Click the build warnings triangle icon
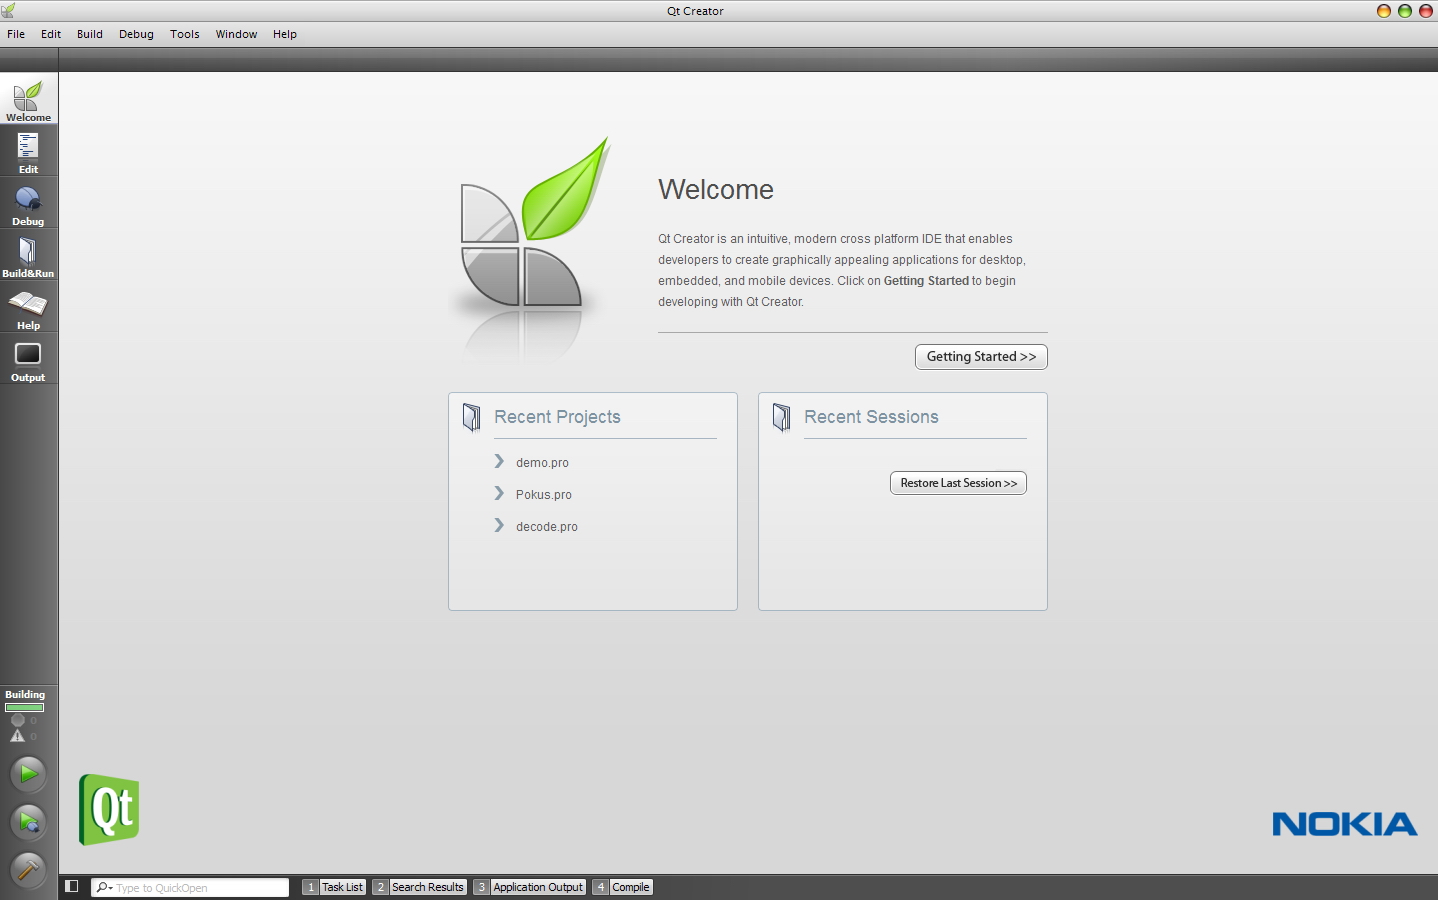The width and height of the screenshot is (1438, 900). pyautogui.click(x=17, y=736)
